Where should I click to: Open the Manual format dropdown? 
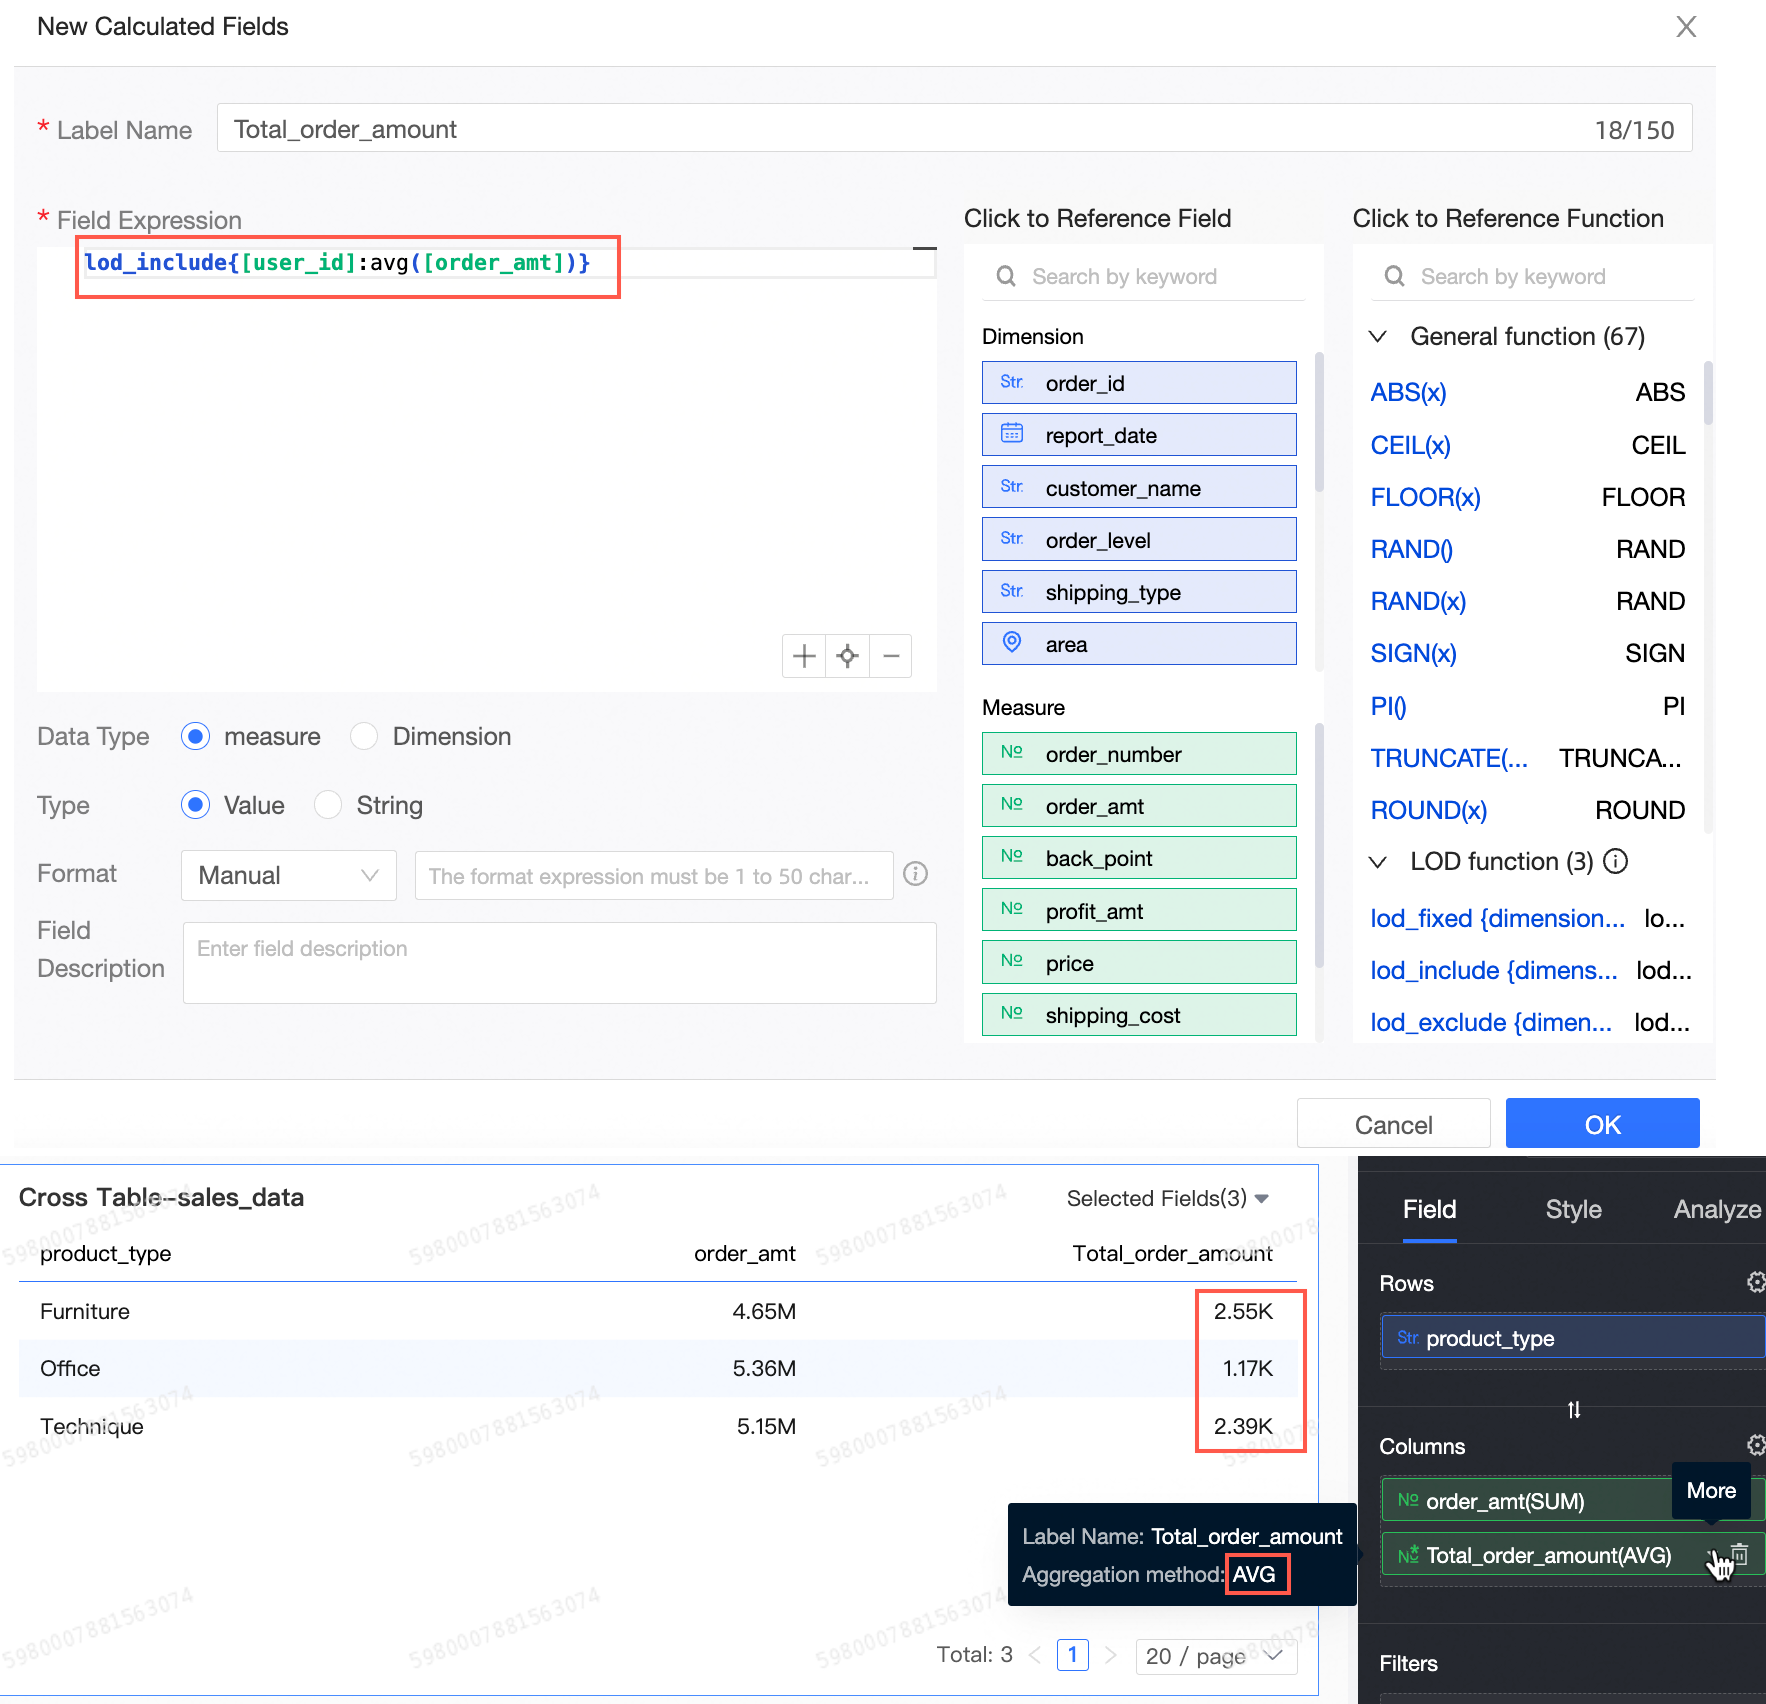pyautogui.click(x=289, y=875)
